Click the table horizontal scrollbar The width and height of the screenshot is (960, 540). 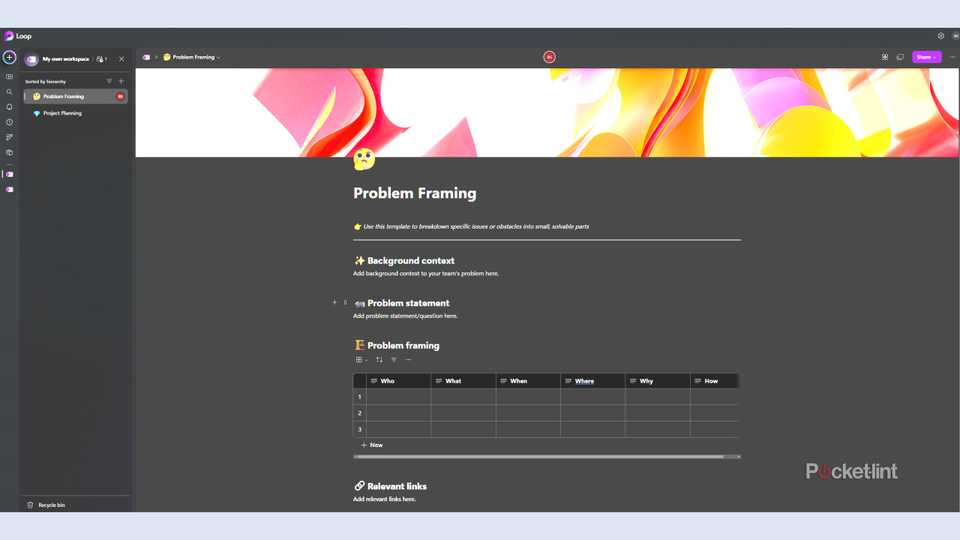coord(539,457)
